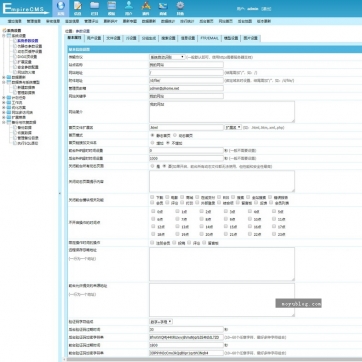Tick the 下载 module-close checkbox

pos(153,197)
